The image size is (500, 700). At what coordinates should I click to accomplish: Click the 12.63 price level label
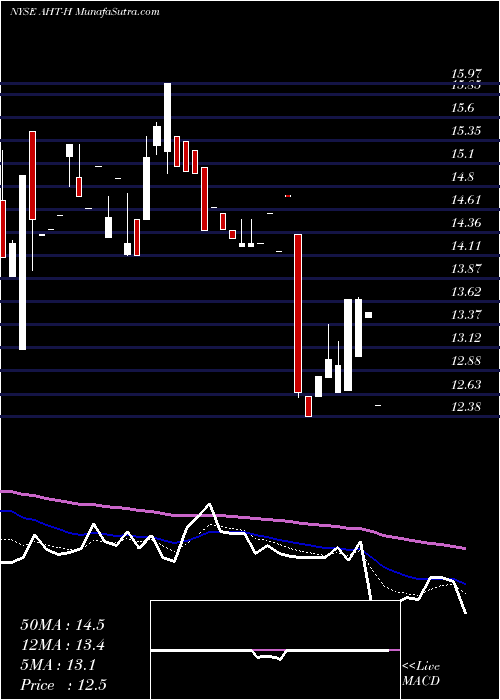[x=466, y=384]
